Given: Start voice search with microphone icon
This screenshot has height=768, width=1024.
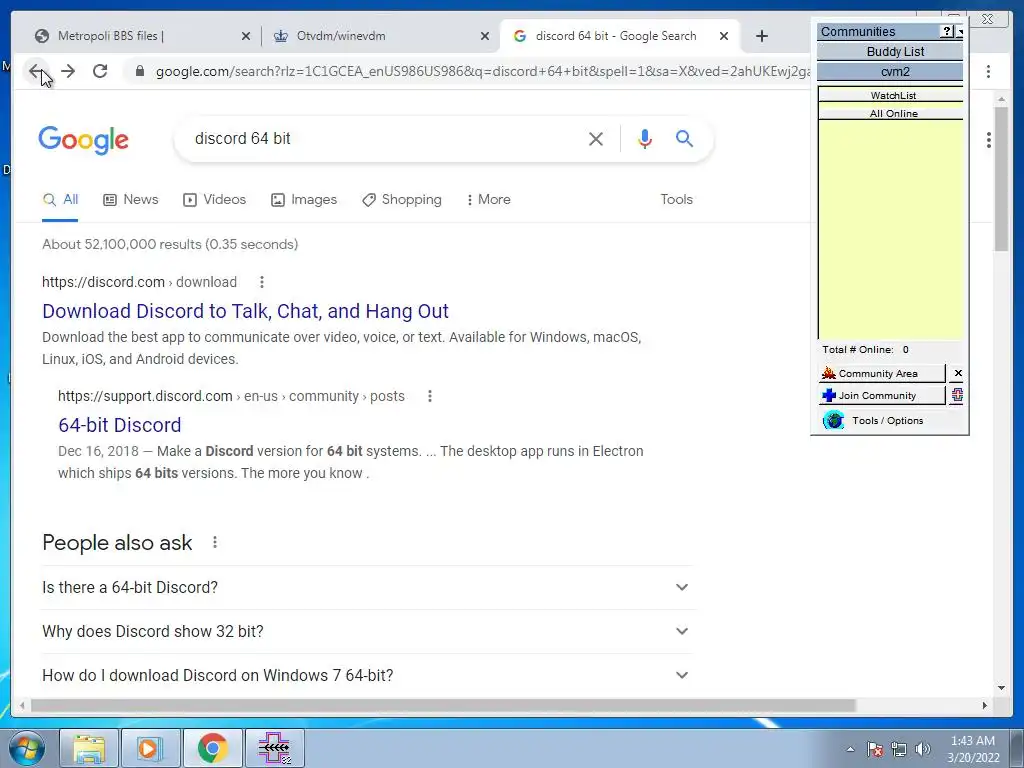Looking at the screenshot, I should pos(645,138).
